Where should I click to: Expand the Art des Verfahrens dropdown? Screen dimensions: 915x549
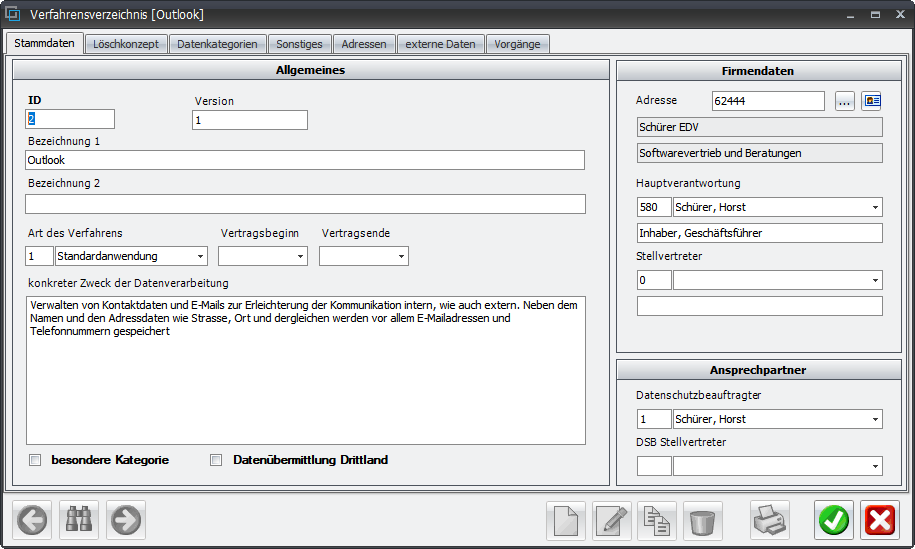[x=201, y=257]
